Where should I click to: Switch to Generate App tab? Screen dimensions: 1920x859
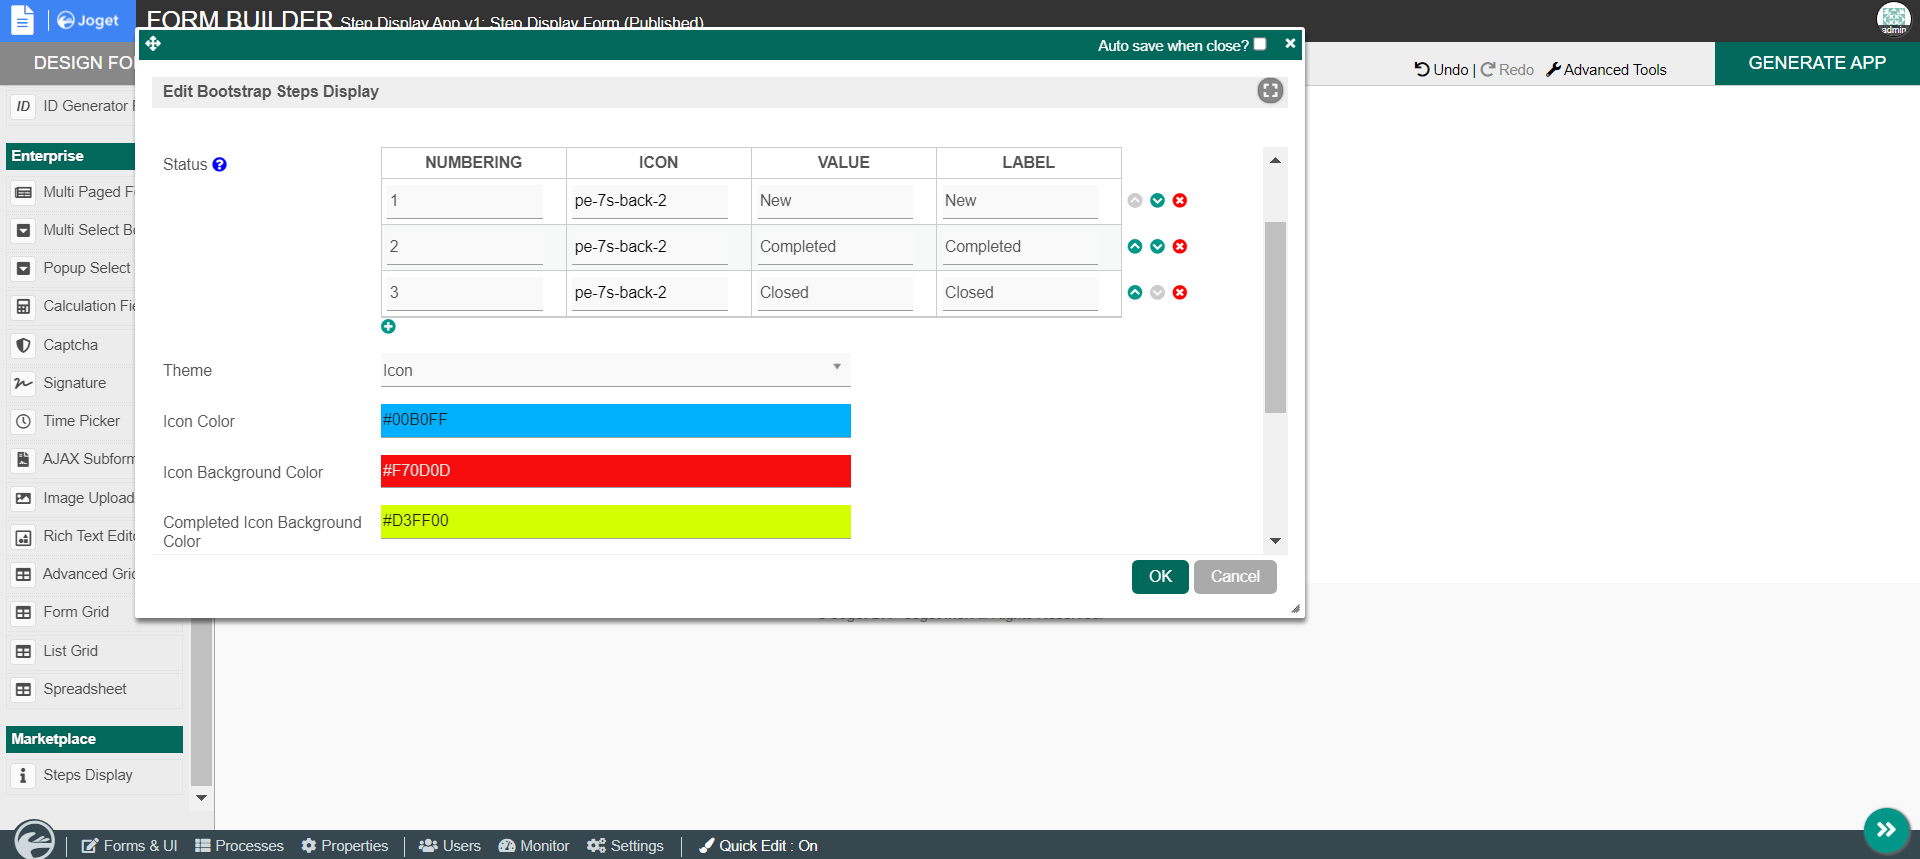tap(1817, 63)
